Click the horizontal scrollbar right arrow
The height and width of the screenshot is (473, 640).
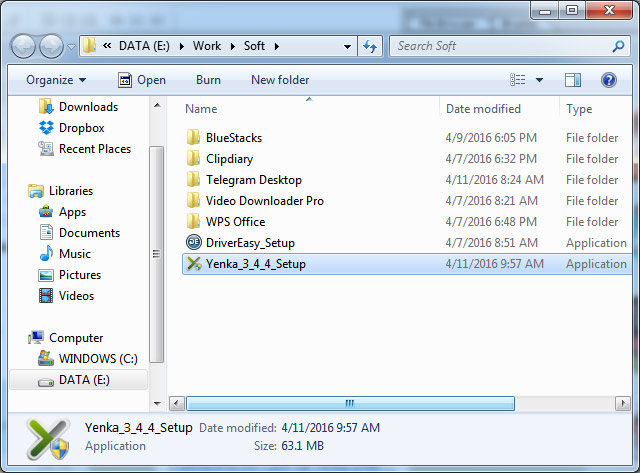tap(622, 404)
